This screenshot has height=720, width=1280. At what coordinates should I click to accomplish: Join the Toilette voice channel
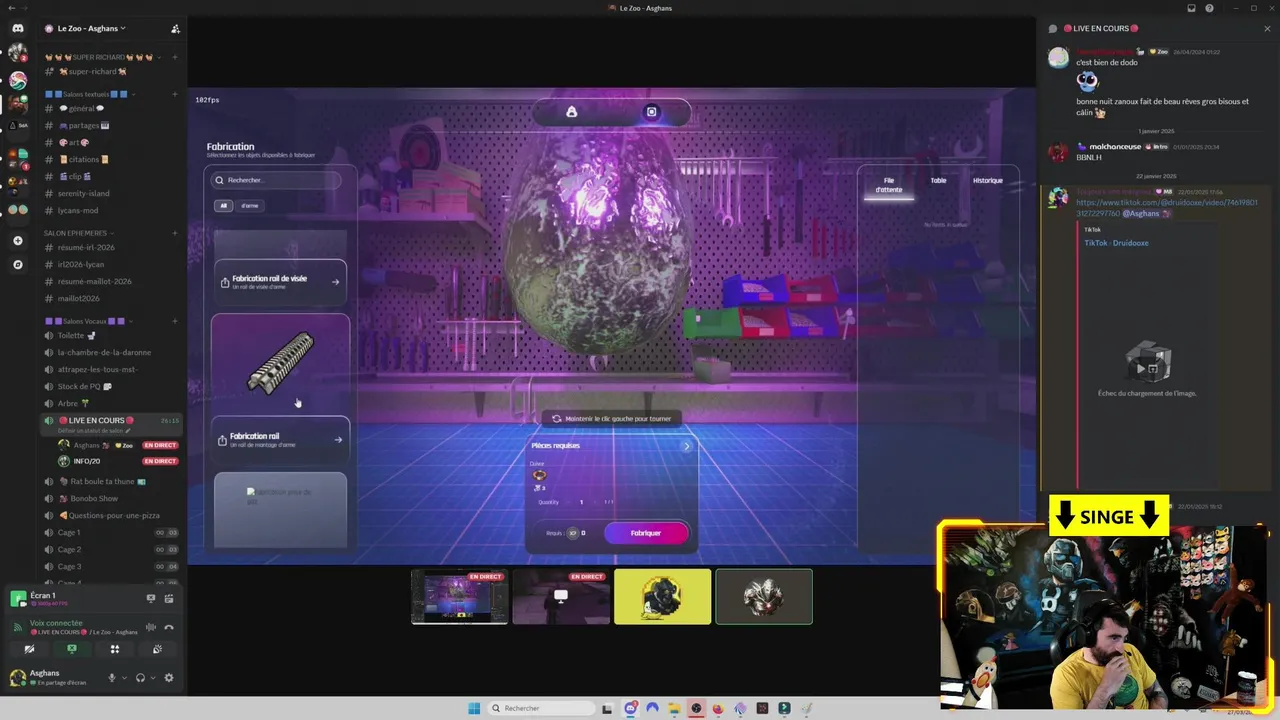(x=111, y=335)
